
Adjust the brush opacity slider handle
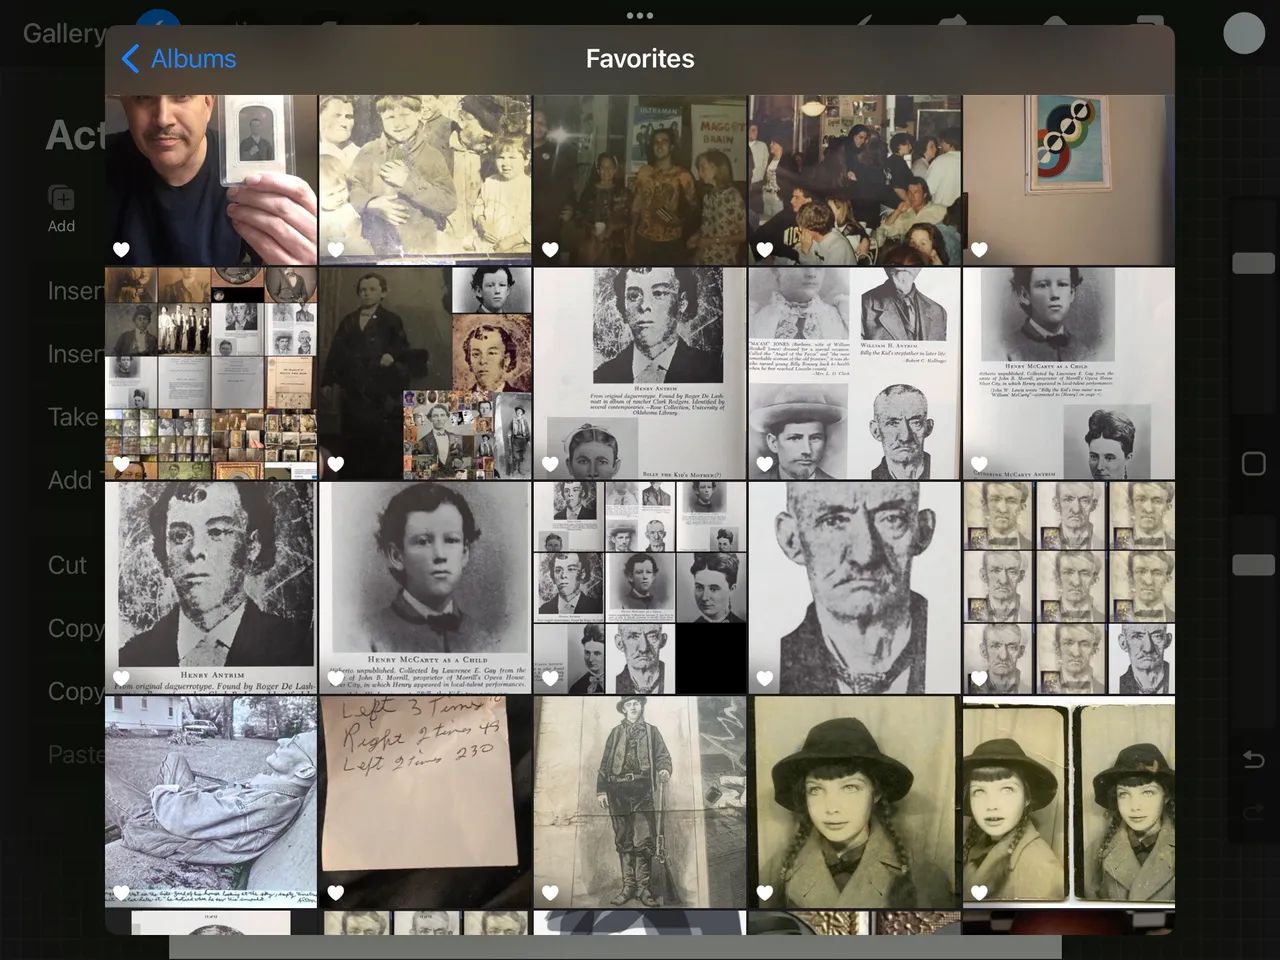click(x=1253, y=565)
